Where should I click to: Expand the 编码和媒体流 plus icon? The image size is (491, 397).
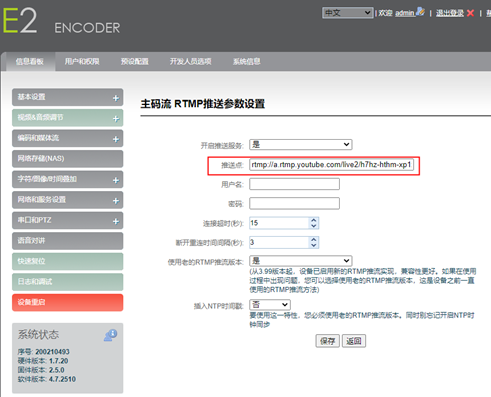116,139
